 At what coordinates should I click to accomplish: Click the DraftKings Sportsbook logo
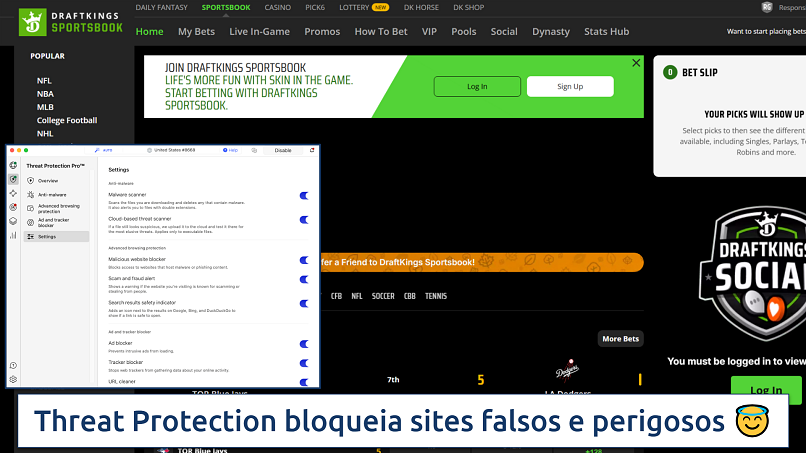tap(71, 21)
